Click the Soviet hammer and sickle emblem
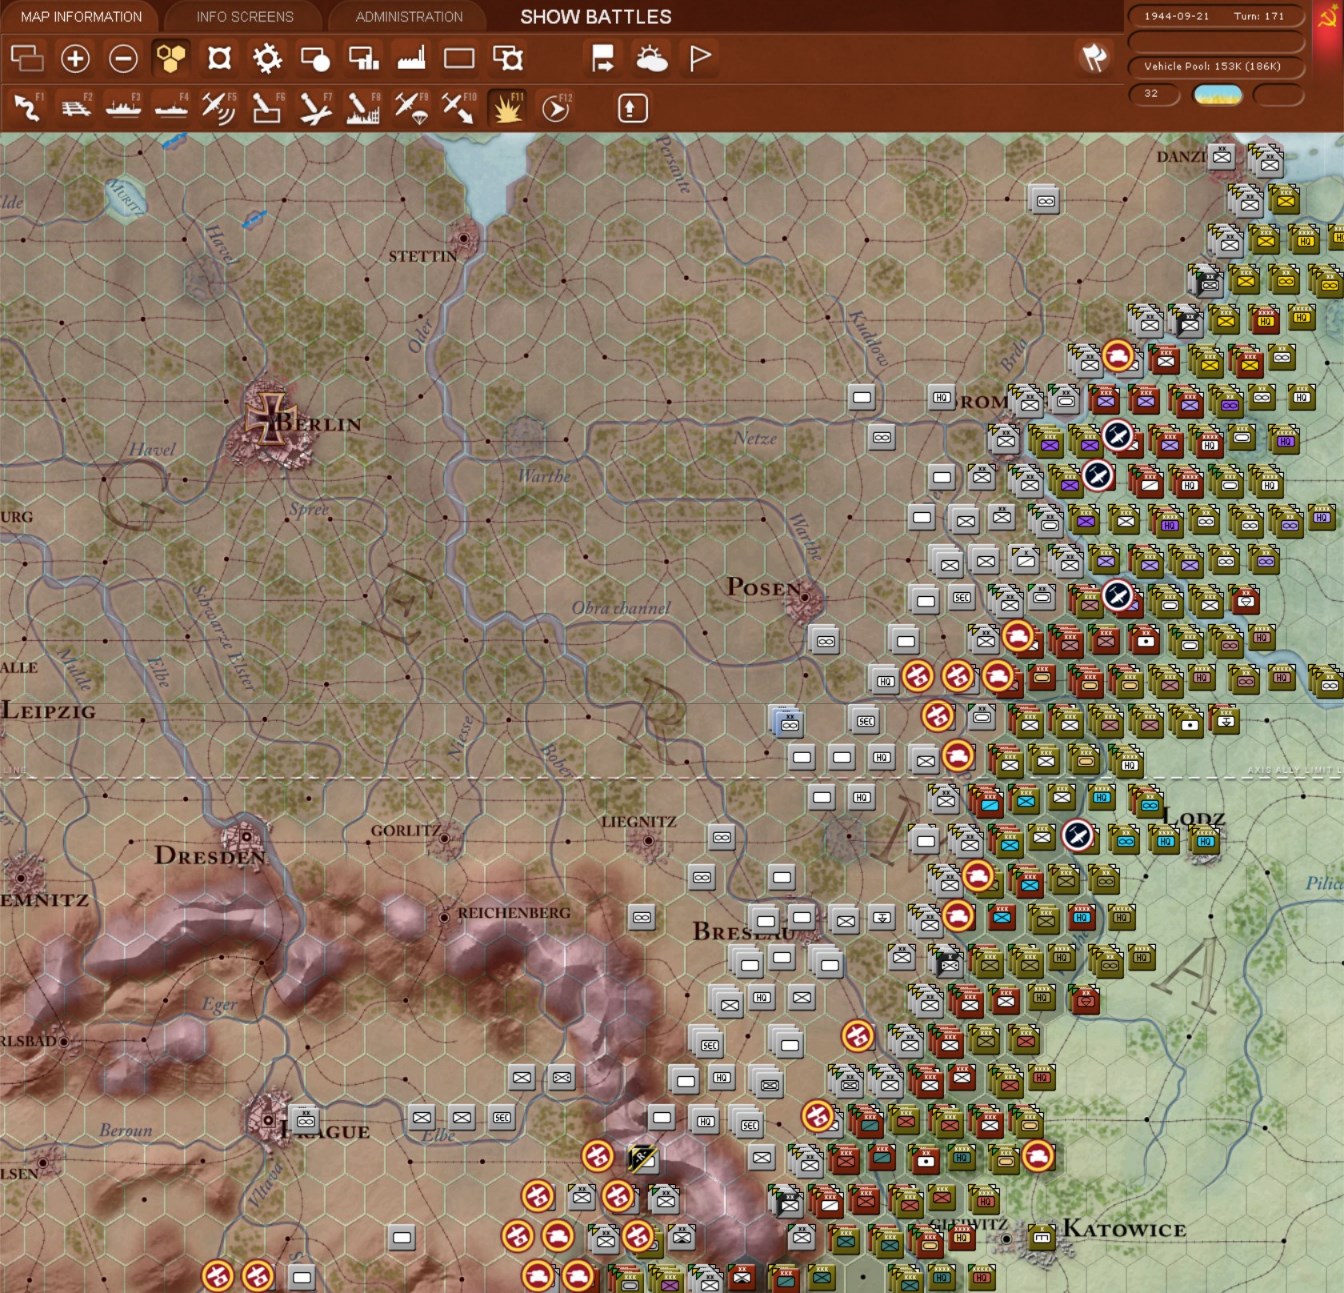 (1327, 16)
